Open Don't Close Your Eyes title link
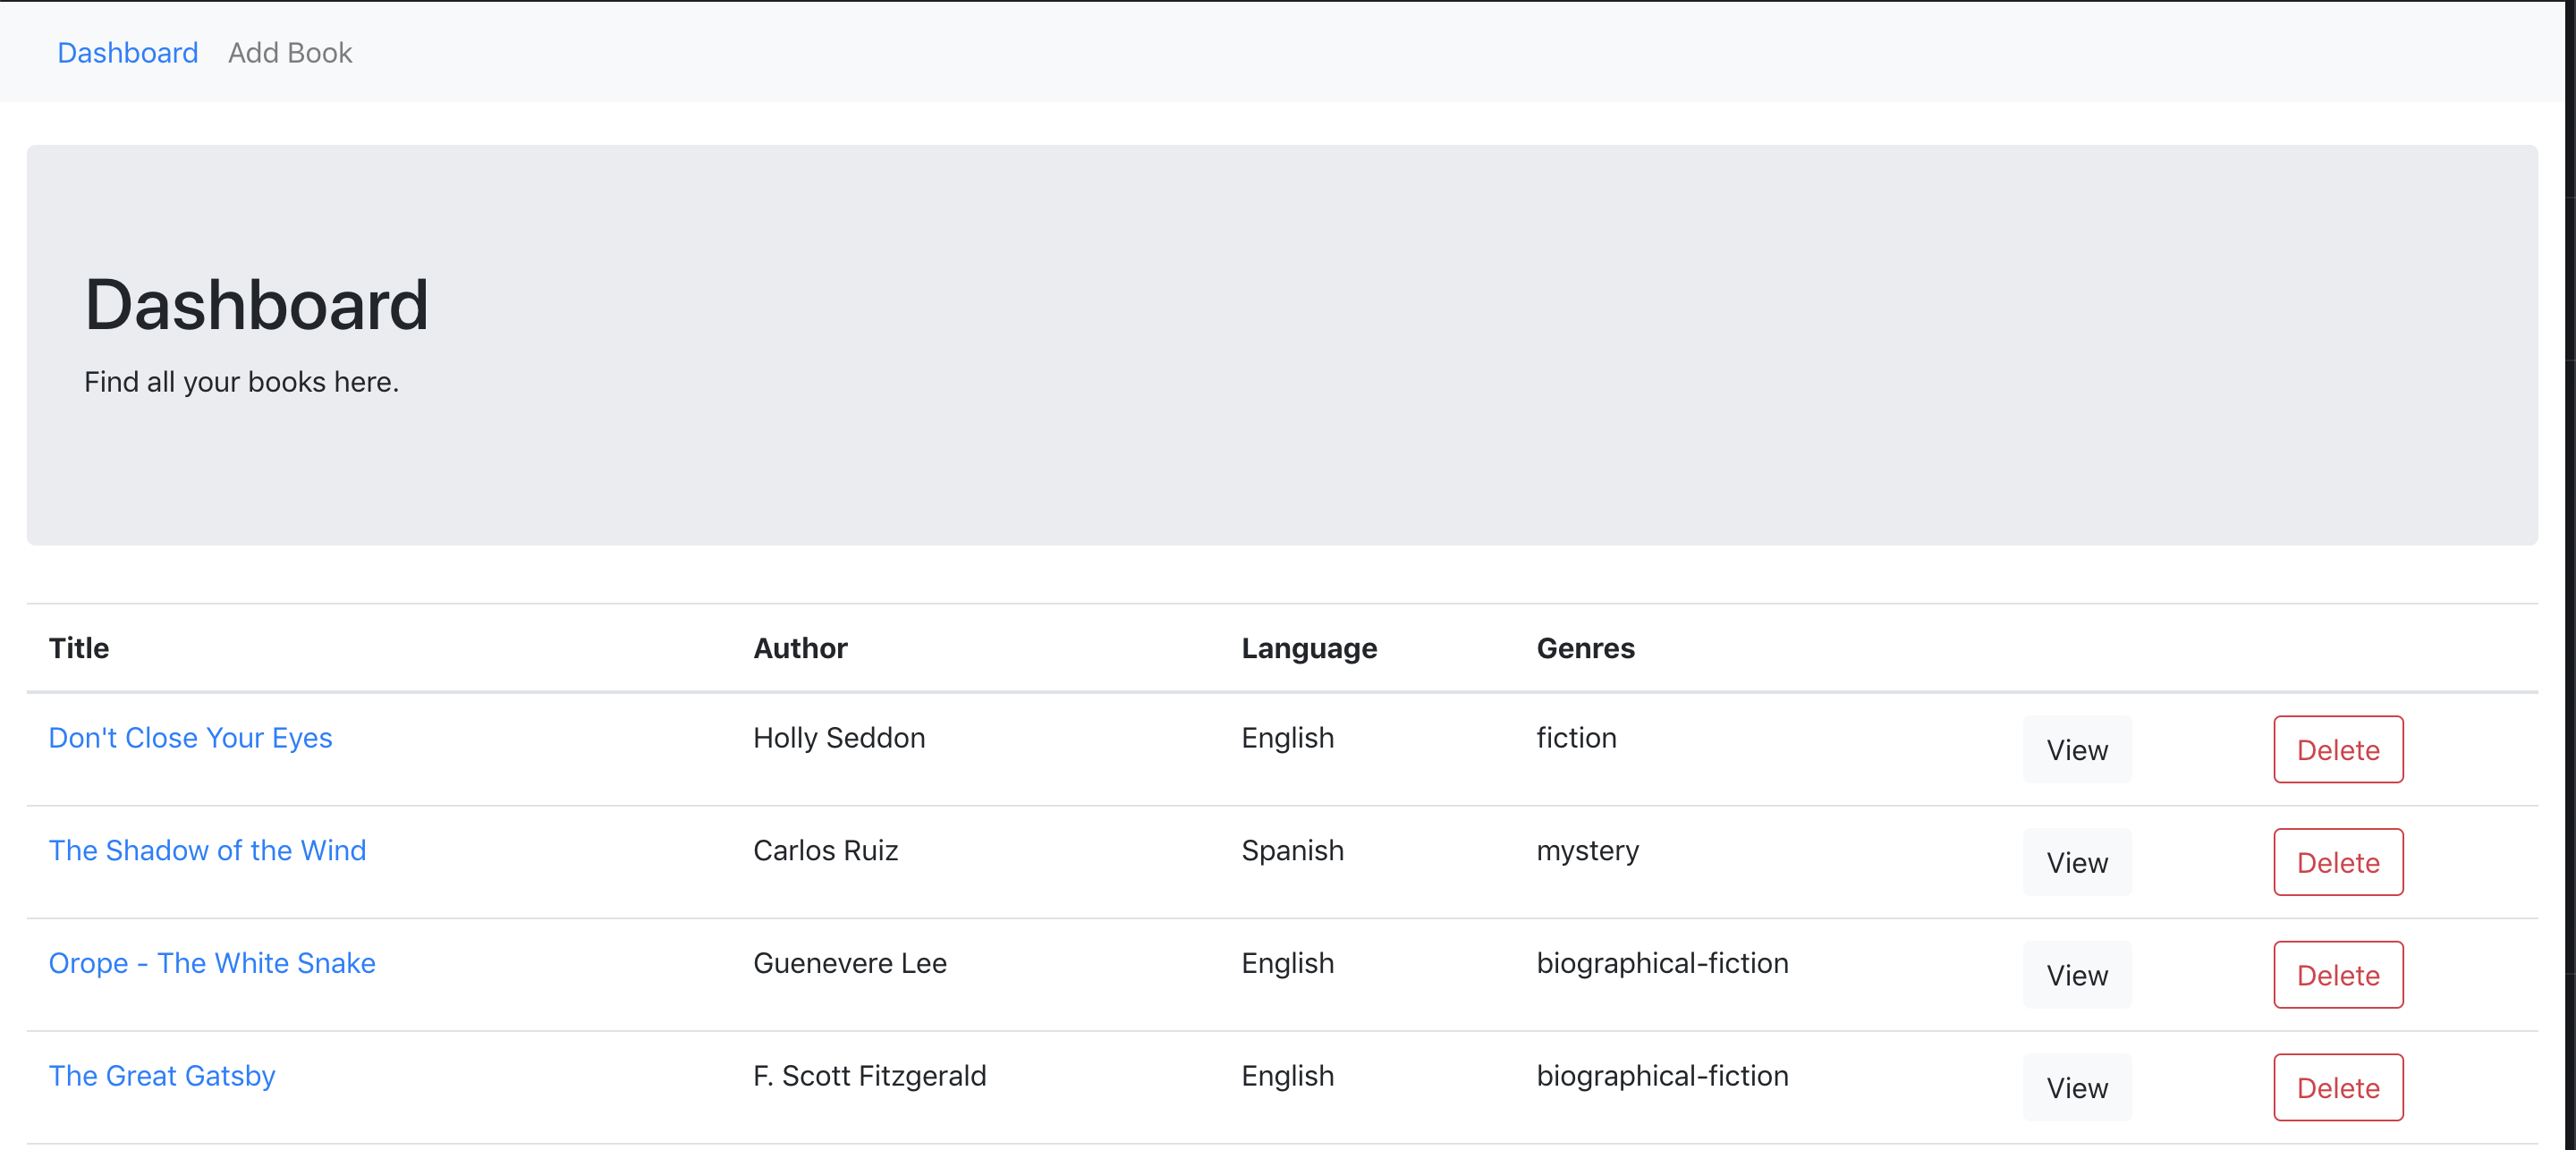Image resolution: width=2576 pixels, height=1150 pixels. coord(190,737)
